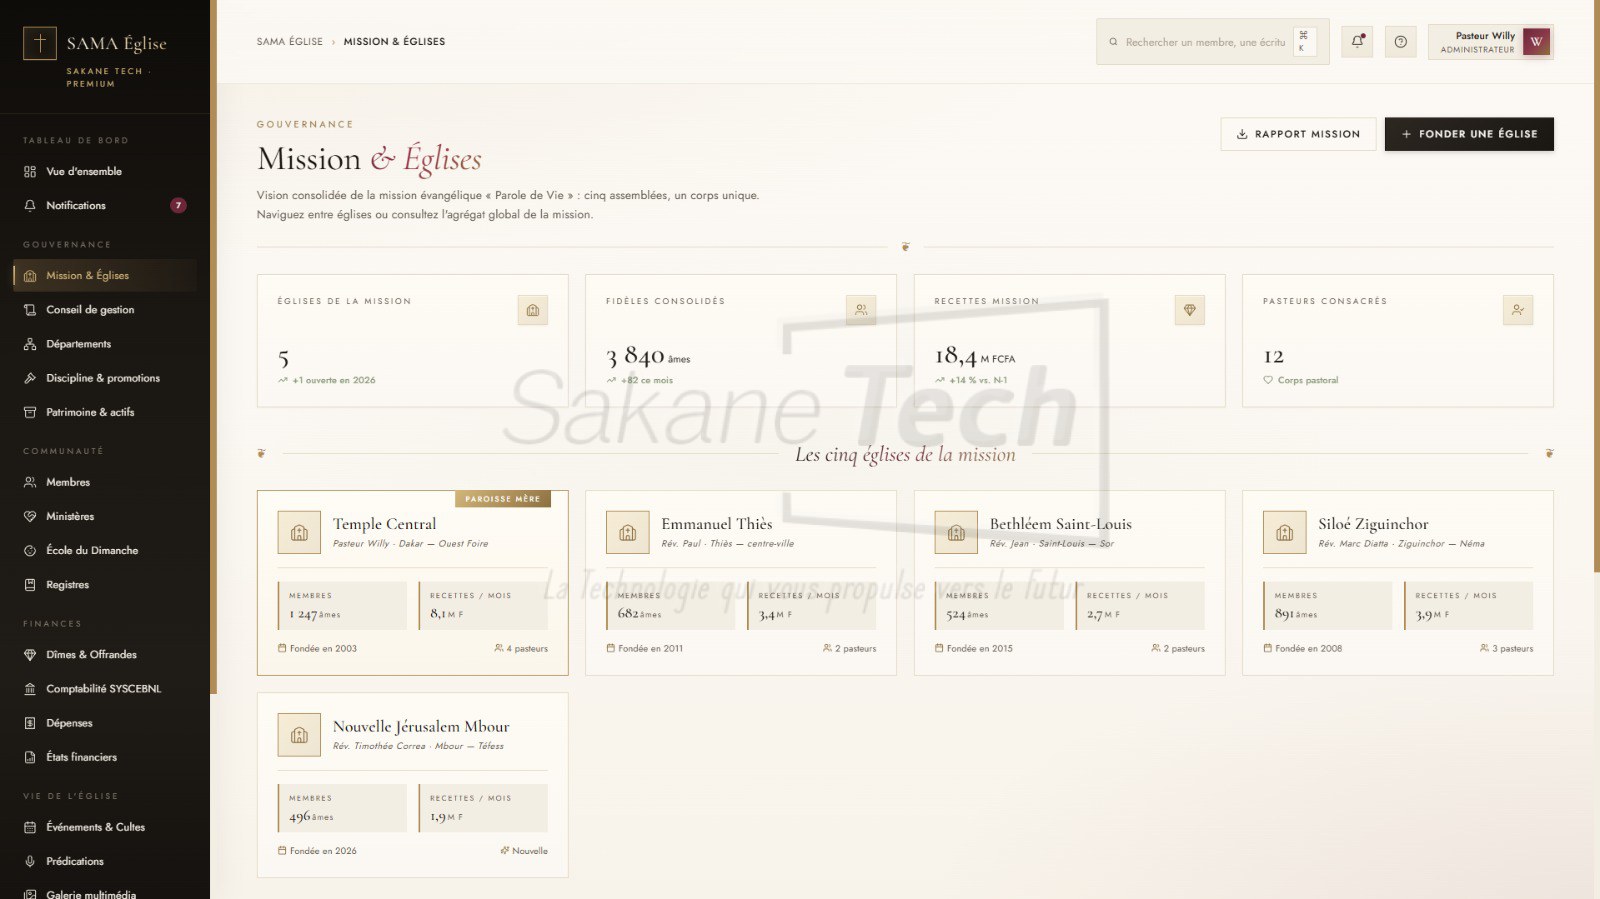Viewport: 1600px width, 899px height.
Task: Open Patrimoine & actifs
Action: click(x=105, y=412)
